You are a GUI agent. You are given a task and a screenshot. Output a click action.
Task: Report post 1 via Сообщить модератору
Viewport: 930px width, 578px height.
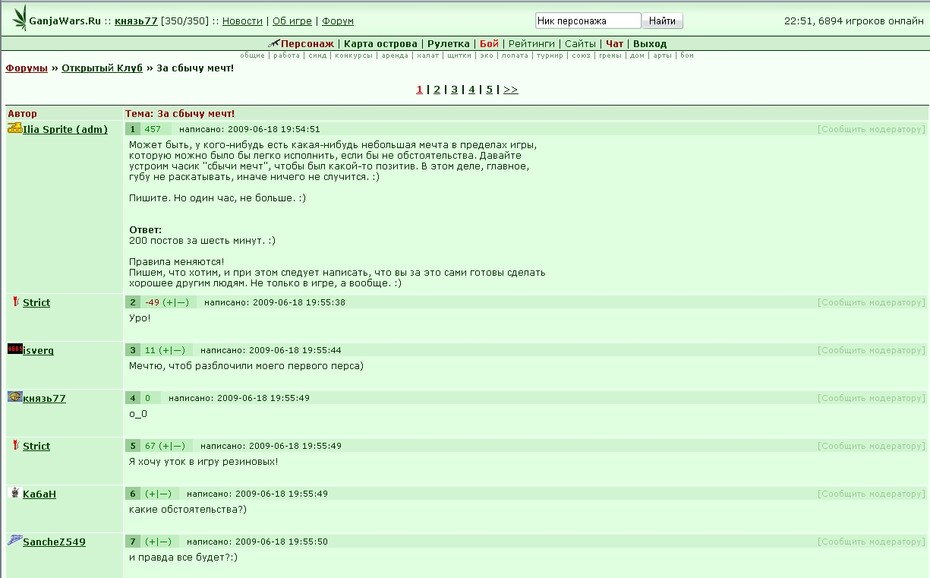pyautogui.click(x=871, y=129)
